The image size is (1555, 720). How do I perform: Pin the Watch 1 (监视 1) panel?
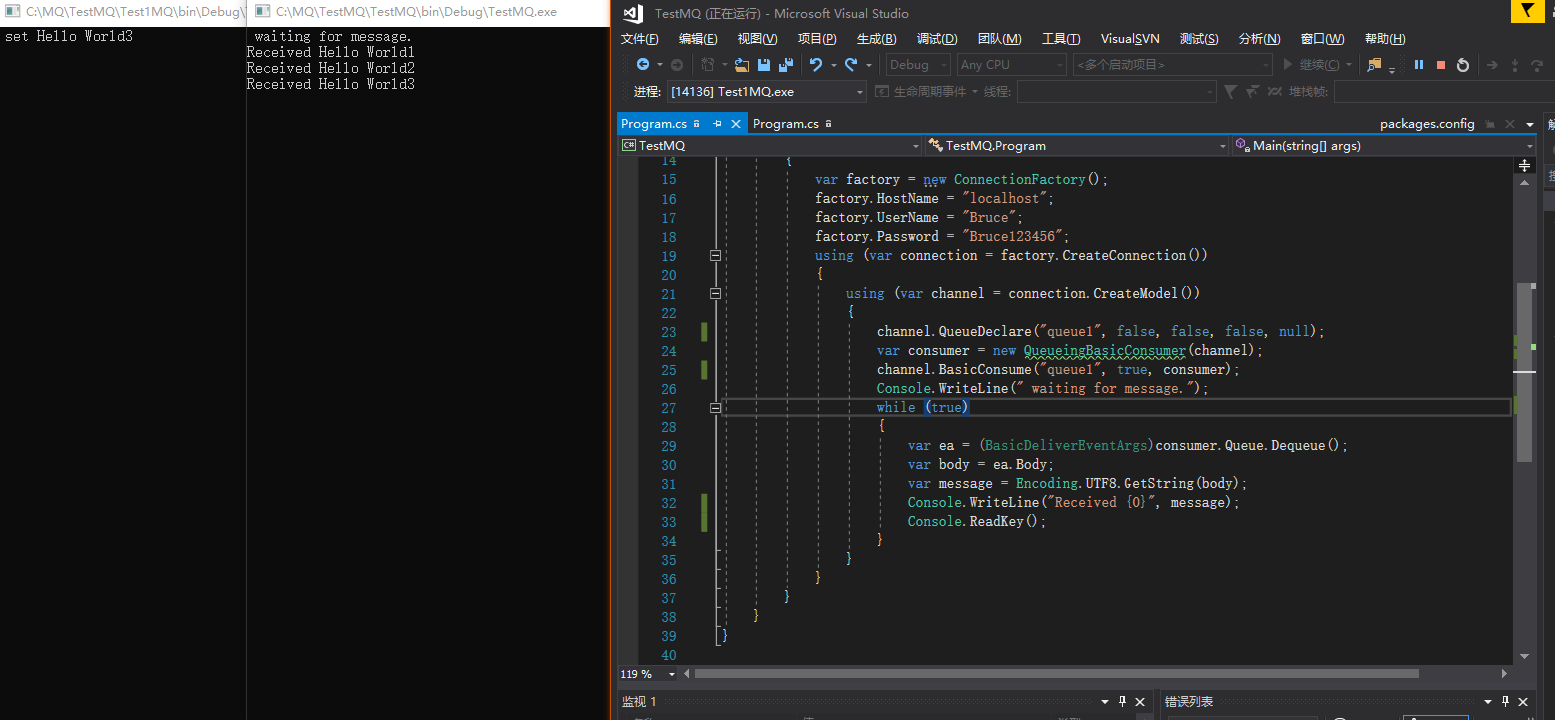1122,702
